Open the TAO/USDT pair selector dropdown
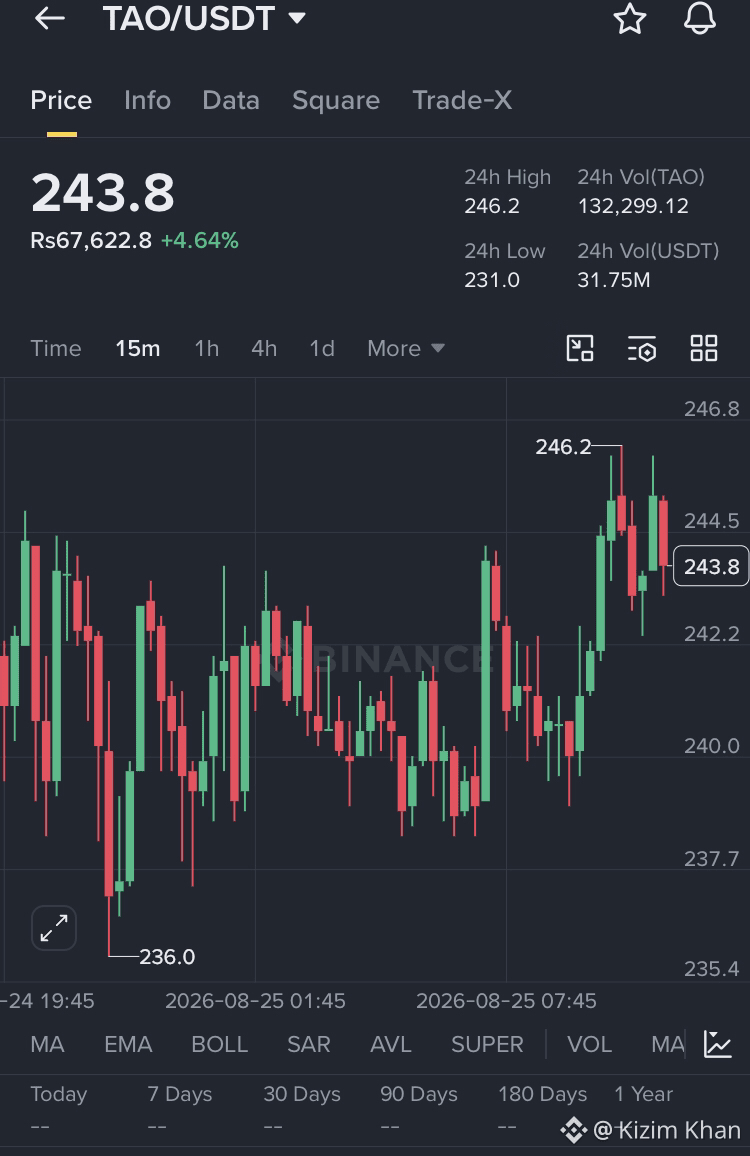The height and width of the screenshot is (1156, 750). (204, 18)
